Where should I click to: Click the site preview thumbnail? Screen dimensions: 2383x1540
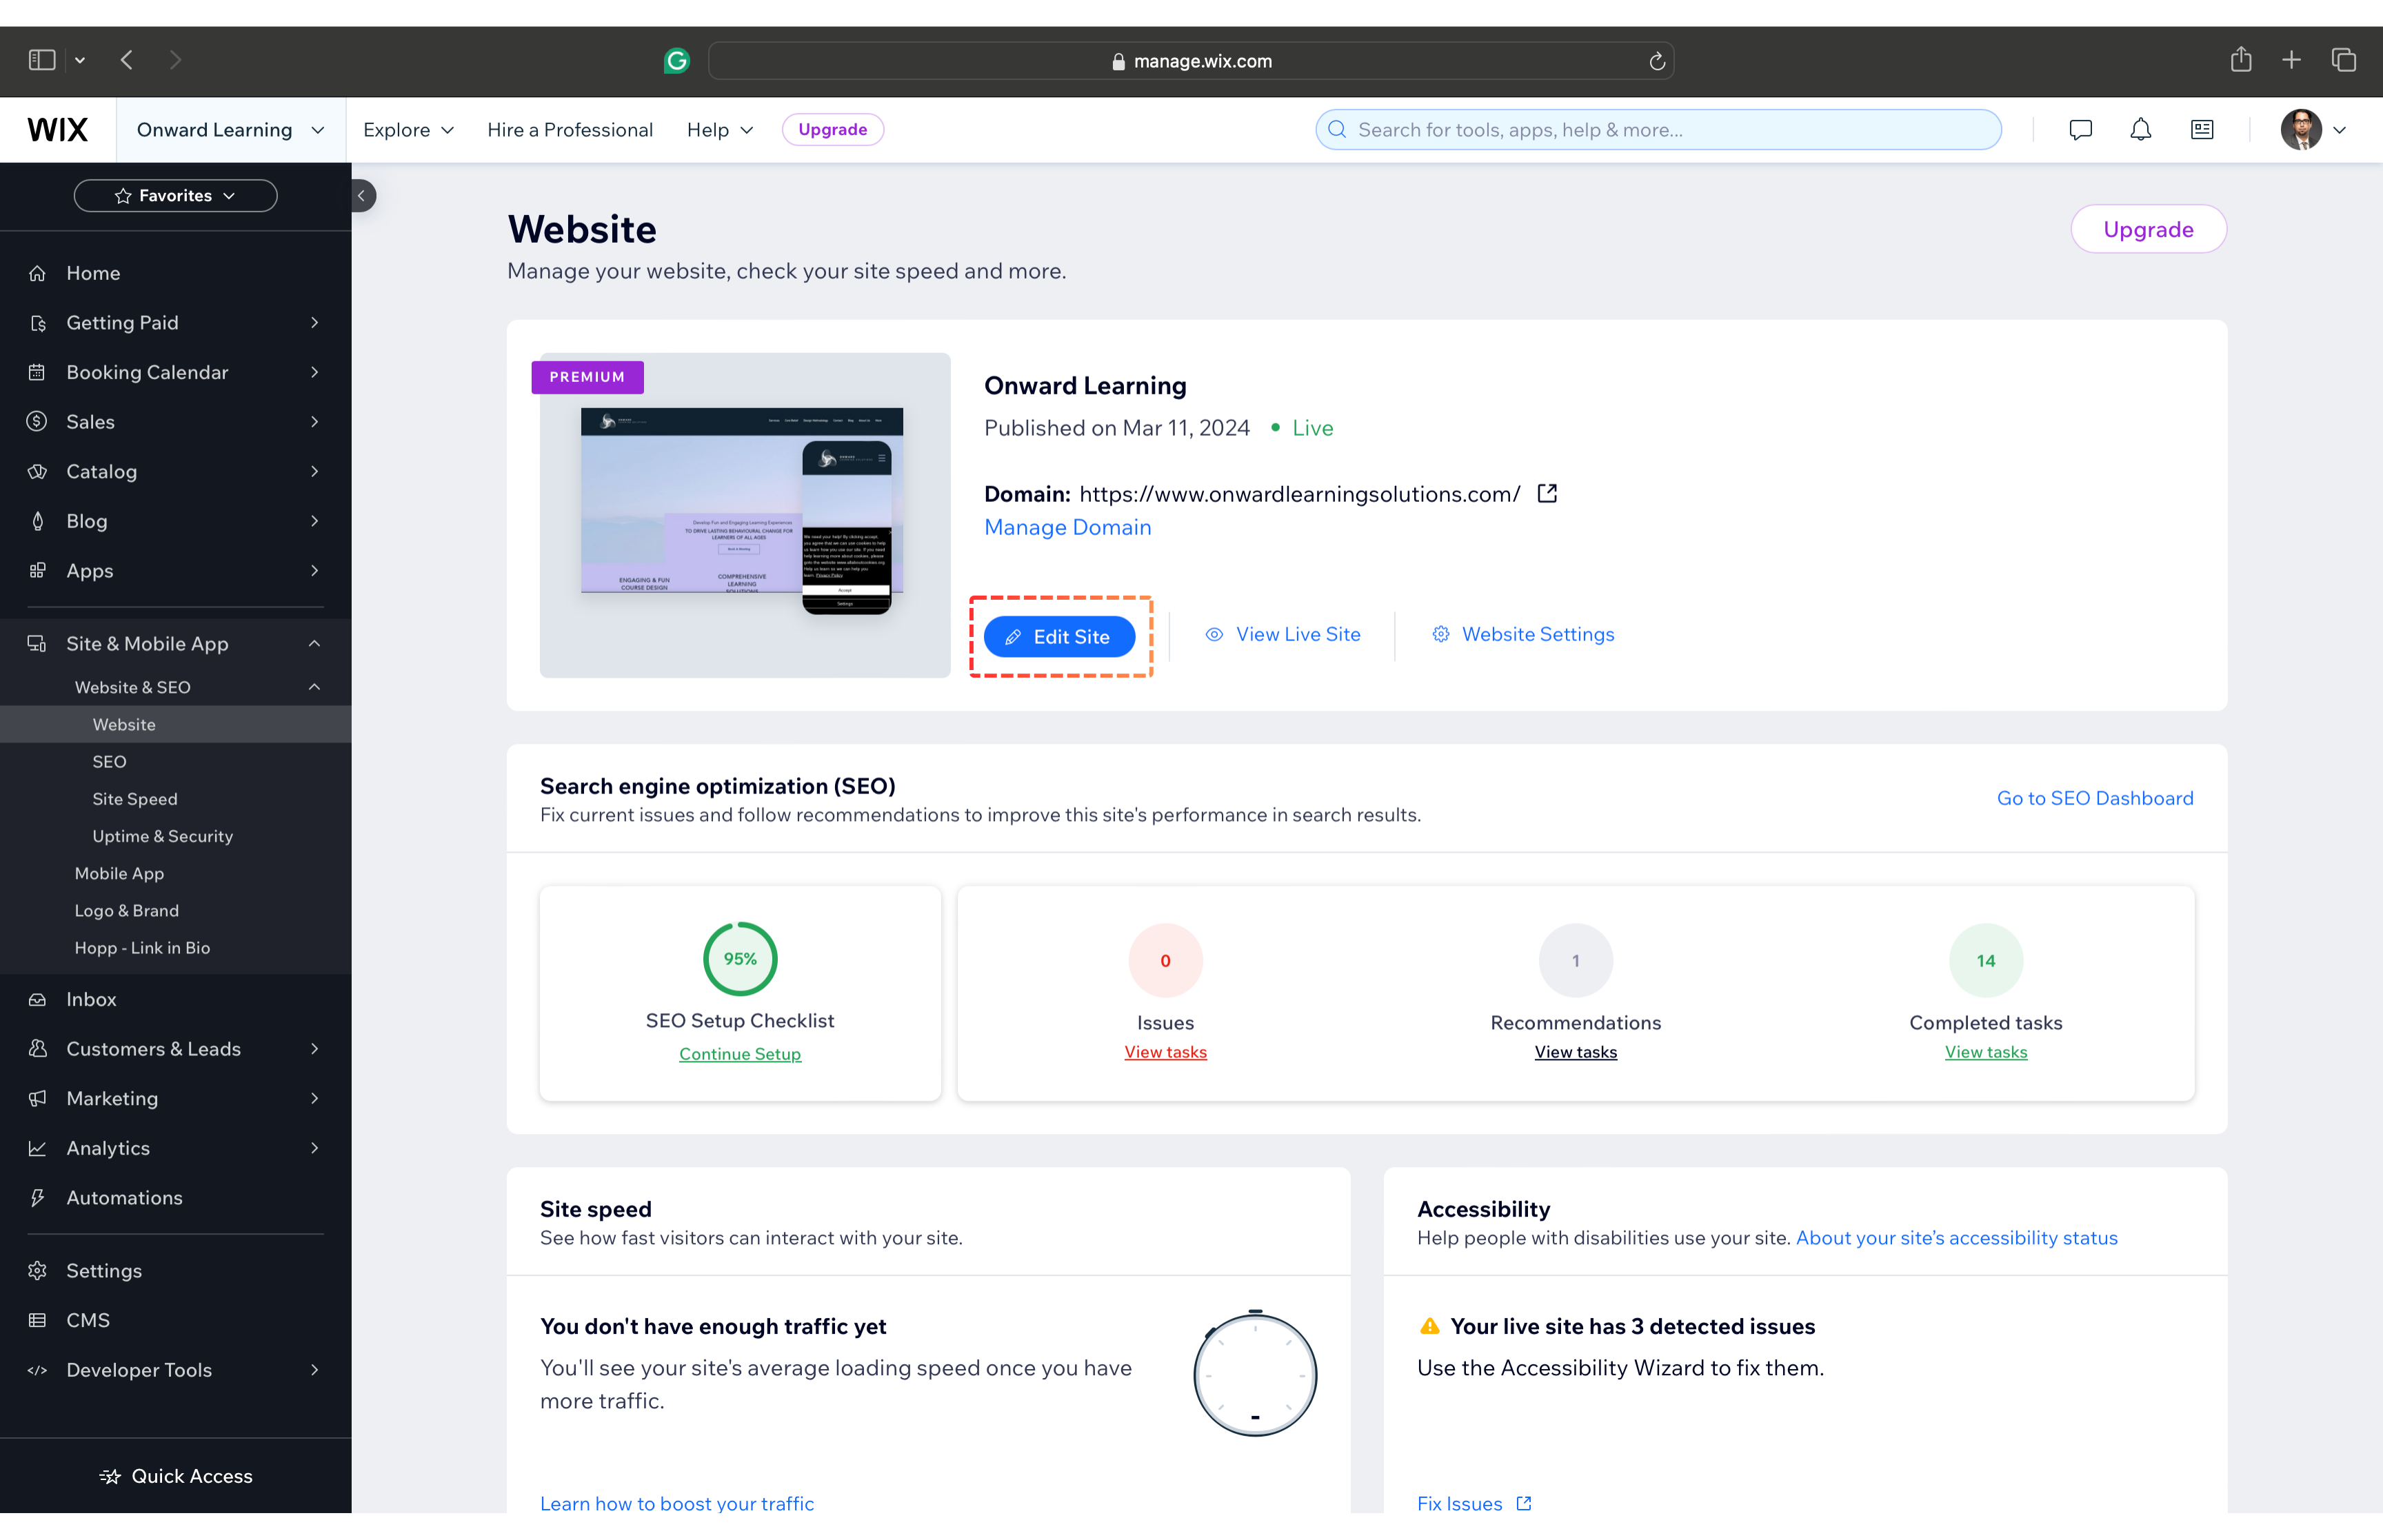[744, 514]
